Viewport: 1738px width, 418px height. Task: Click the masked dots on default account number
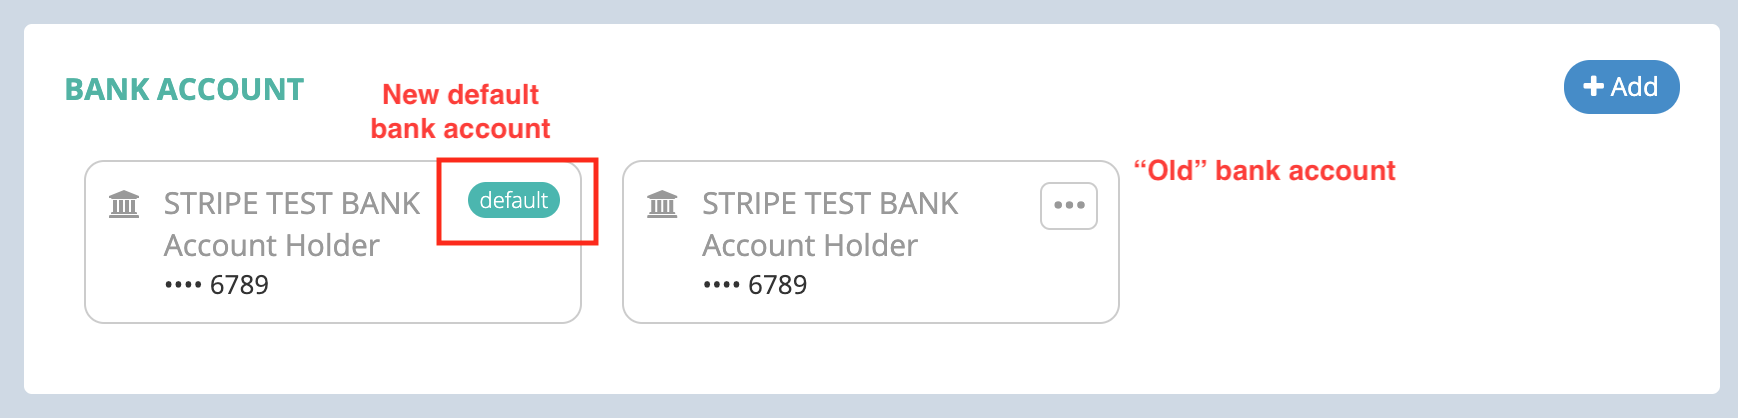tap(183, 285)
